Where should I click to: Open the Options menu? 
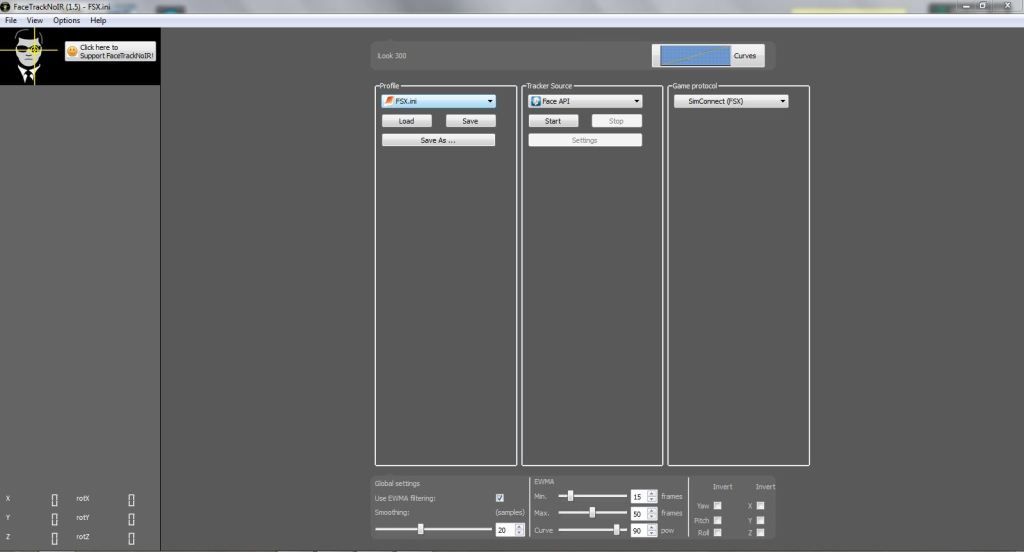66,20
